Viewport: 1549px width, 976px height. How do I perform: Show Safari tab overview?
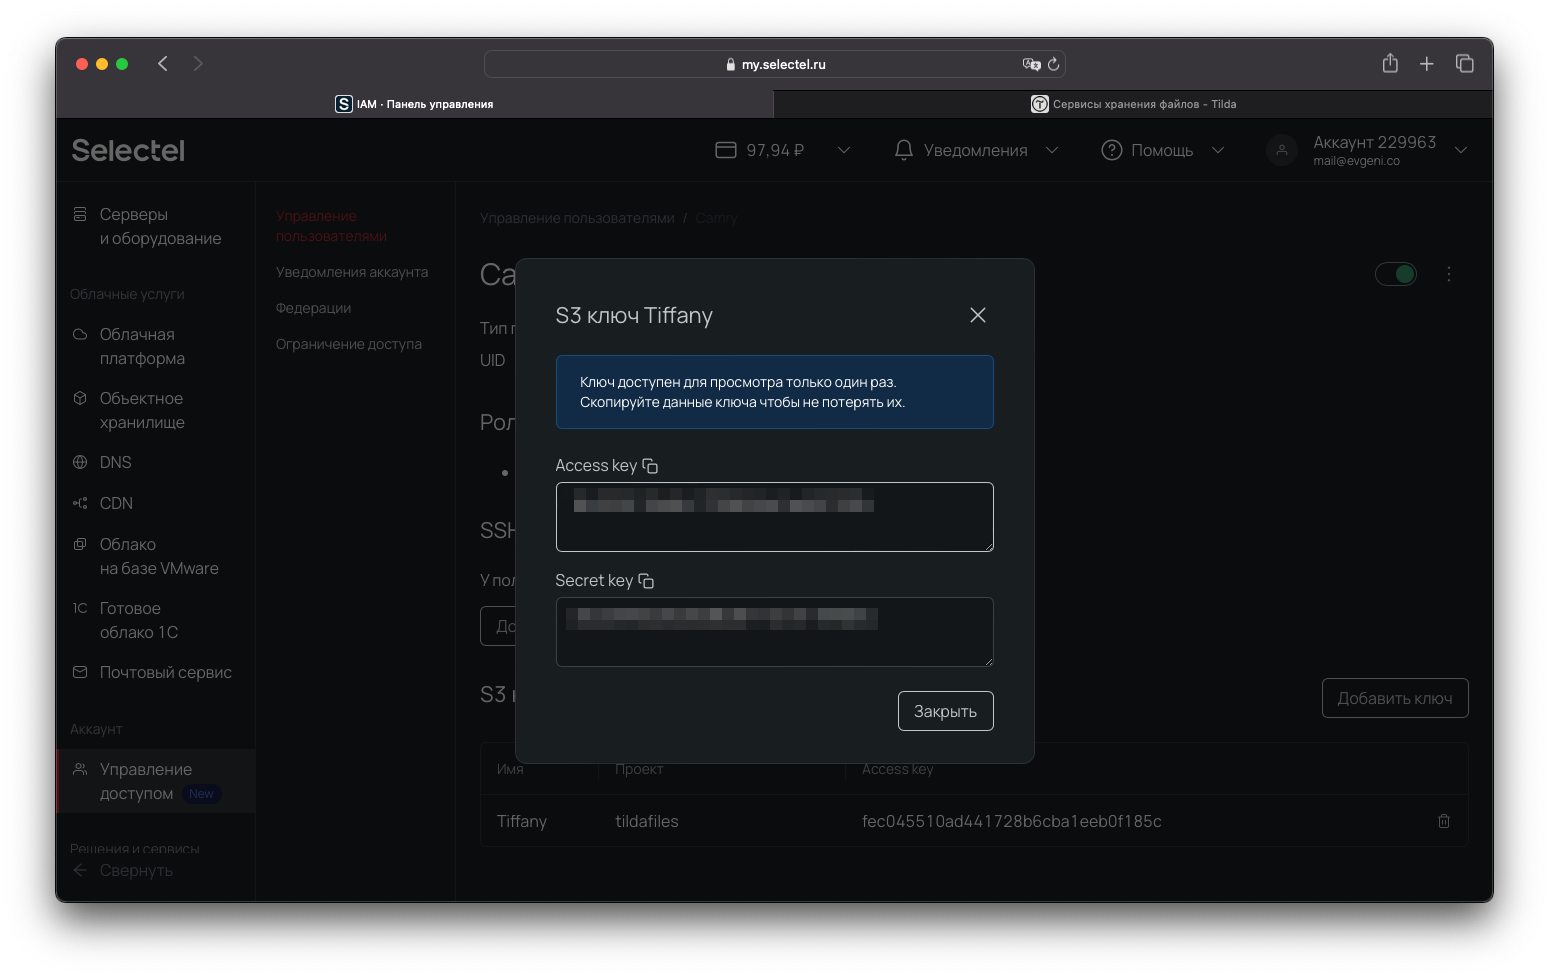coord(1465,63)
